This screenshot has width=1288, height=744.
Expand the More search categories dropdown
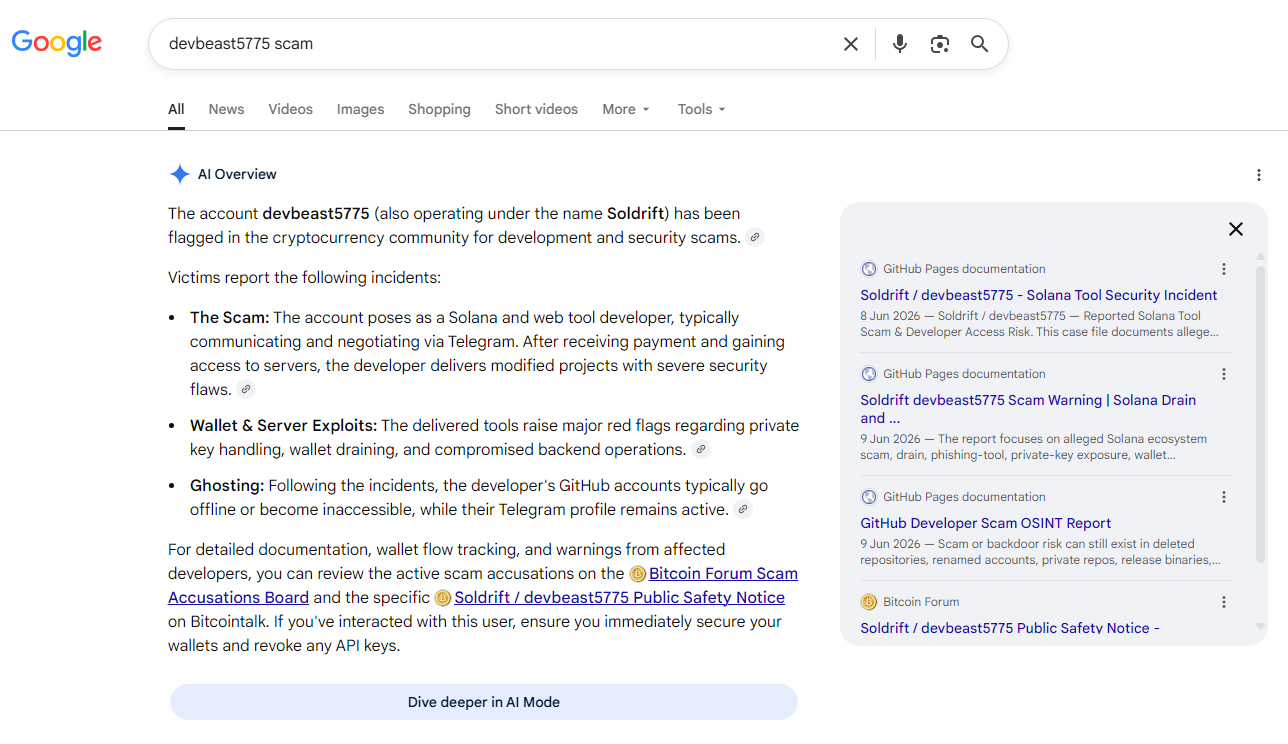626,109
